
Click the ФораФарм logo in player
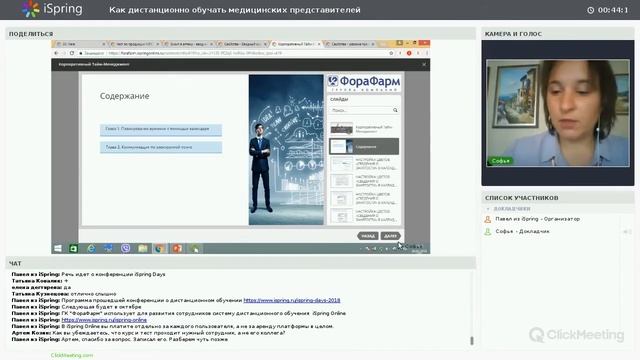pos(364,82)
